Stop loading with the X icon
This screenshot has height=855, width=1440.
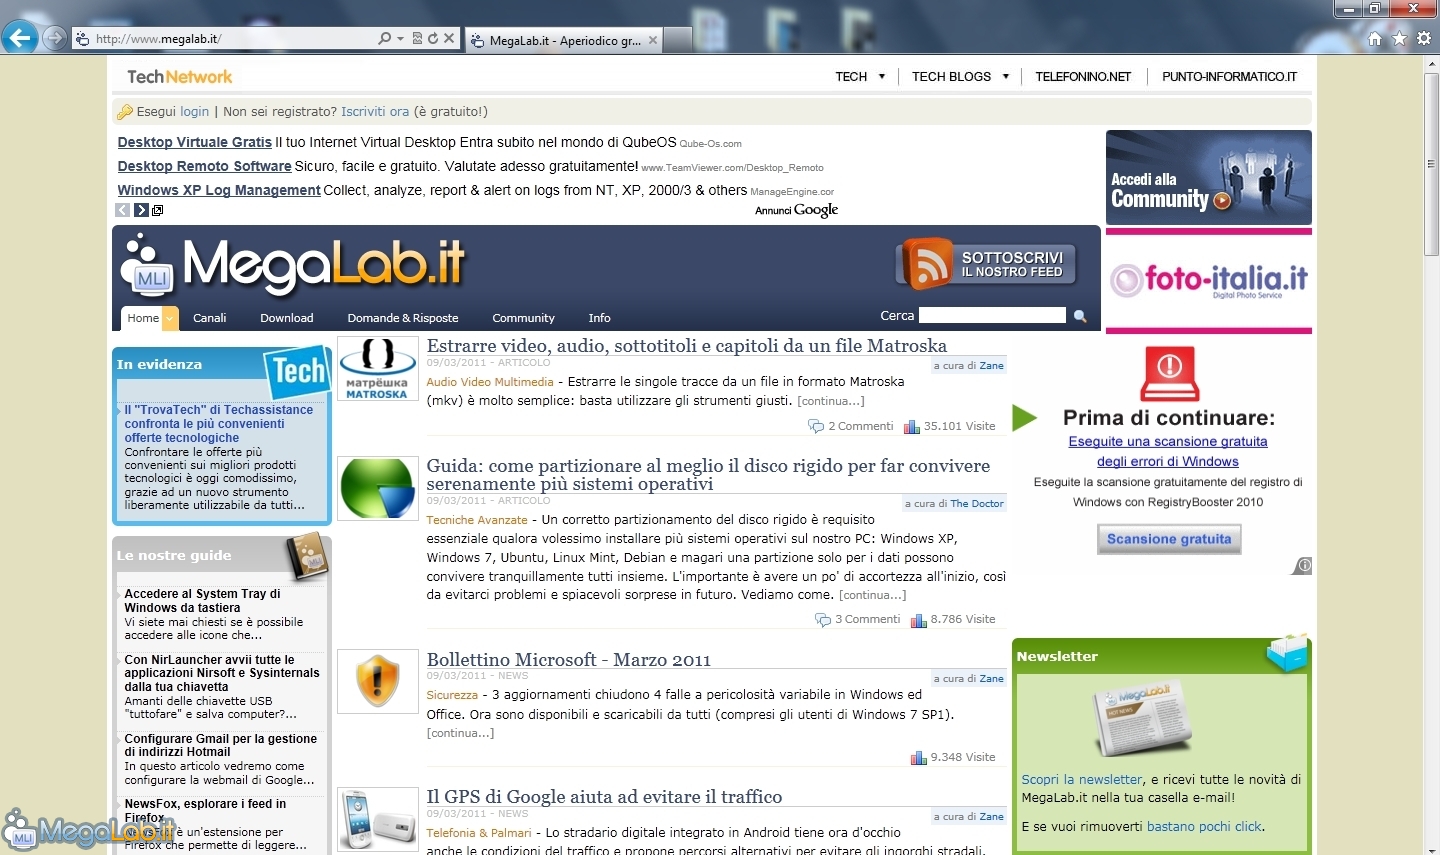point(449,39)
